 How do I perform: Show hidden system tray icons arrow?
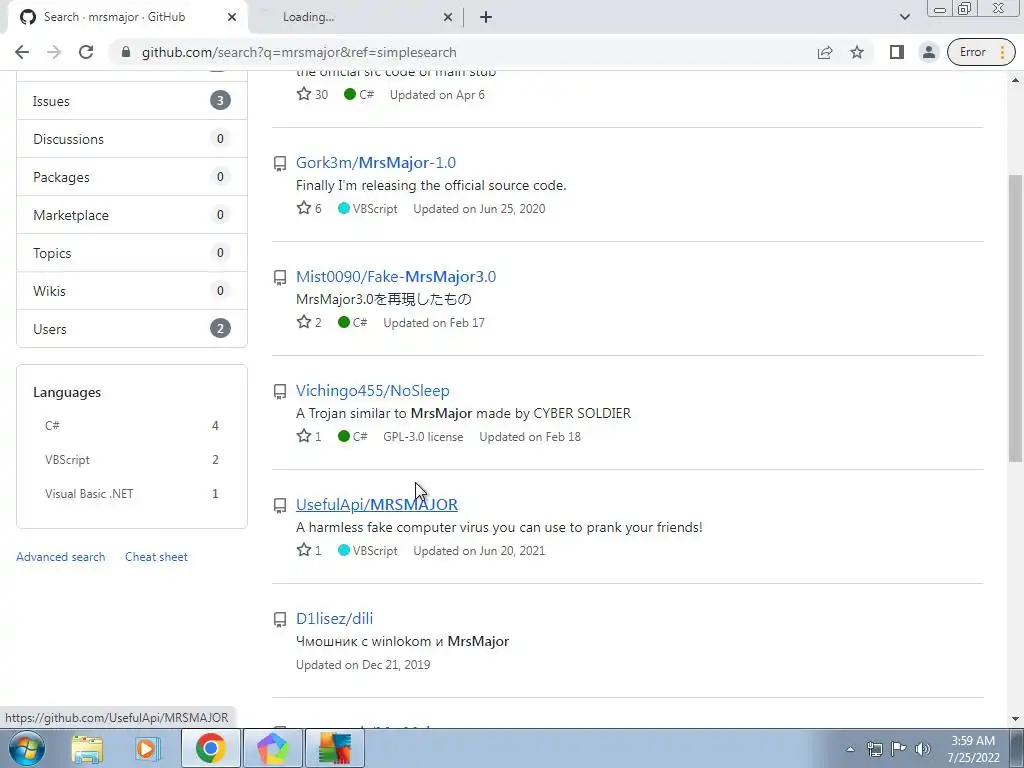850,749
